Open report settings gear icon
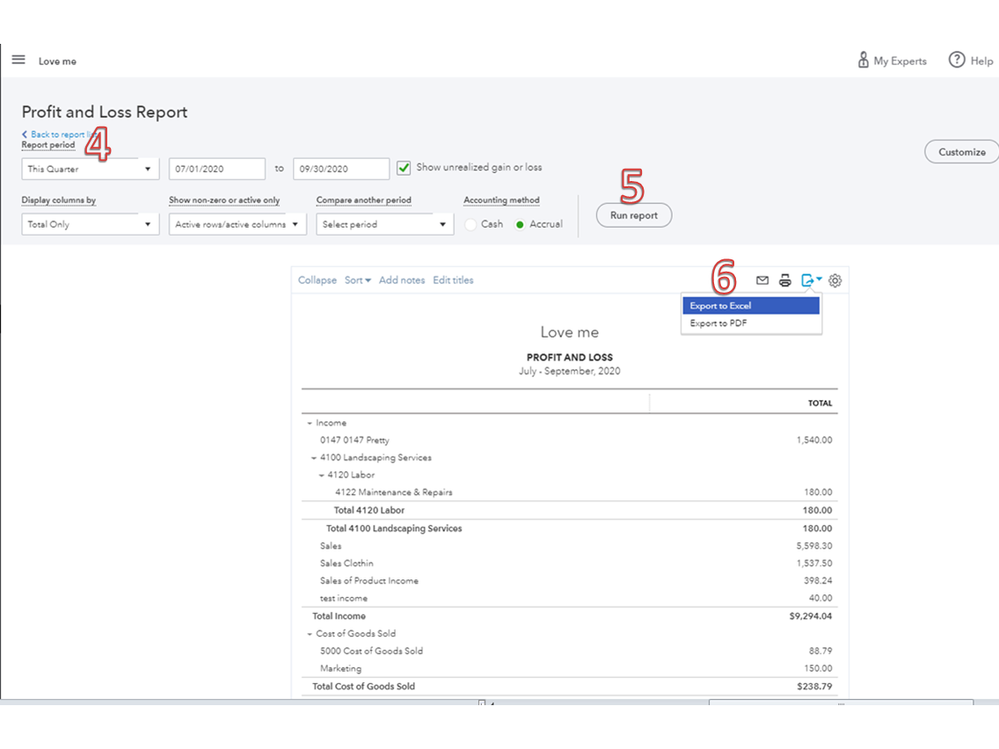This screenshot has height=749, width=999. (835, 281)
